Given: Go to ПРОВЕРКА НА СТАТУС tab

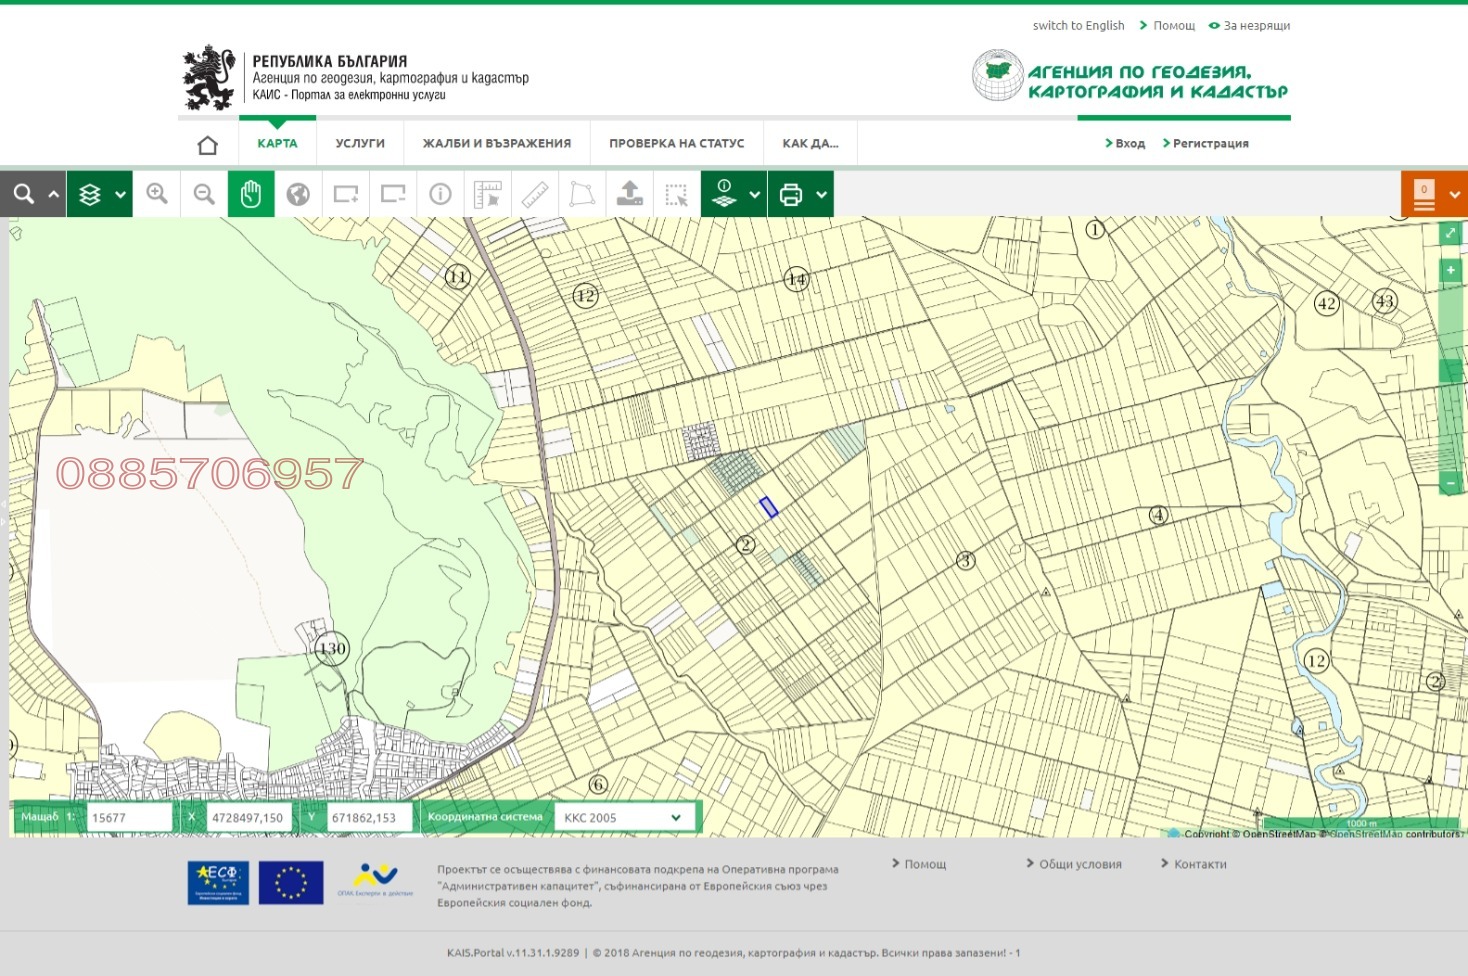Looking at the screenshot, I should point(676,143).
